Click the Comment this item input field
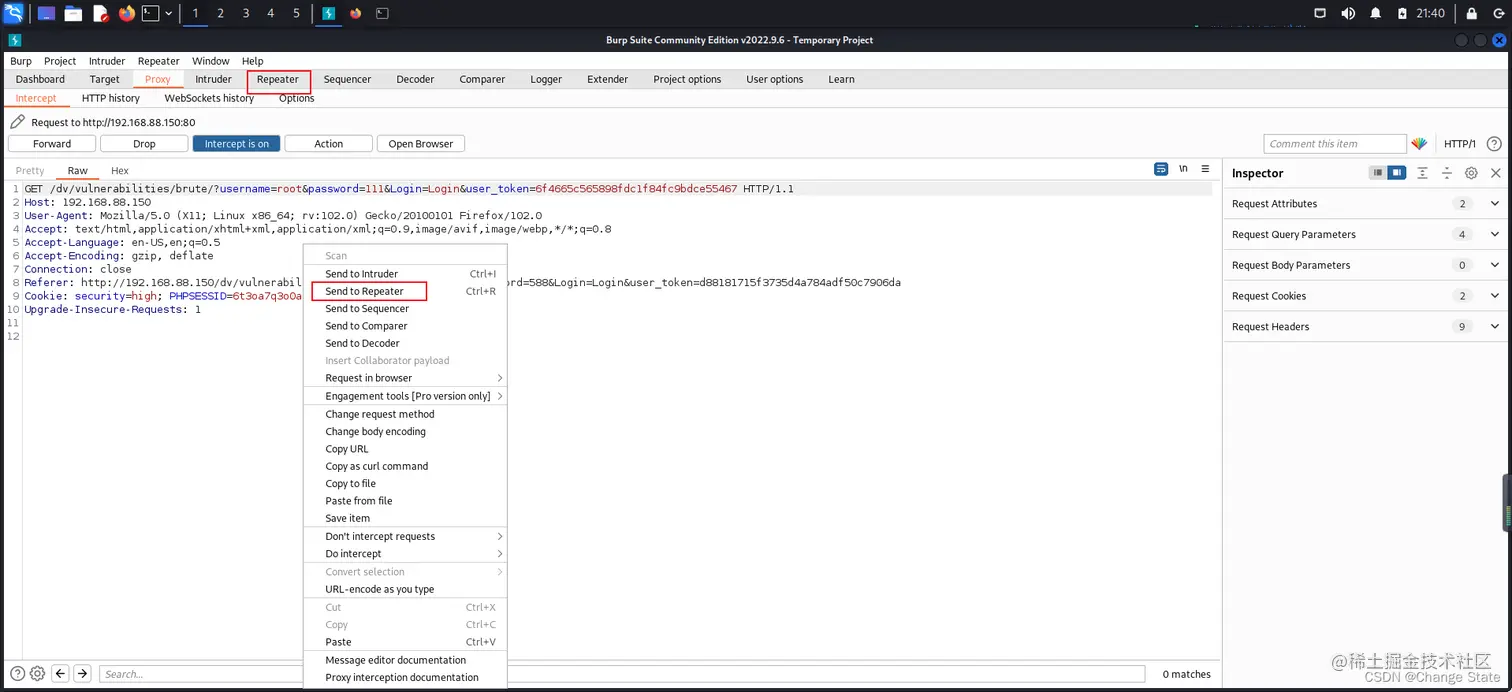This screenshot has width=1512, height=692. pos(1335,144)
